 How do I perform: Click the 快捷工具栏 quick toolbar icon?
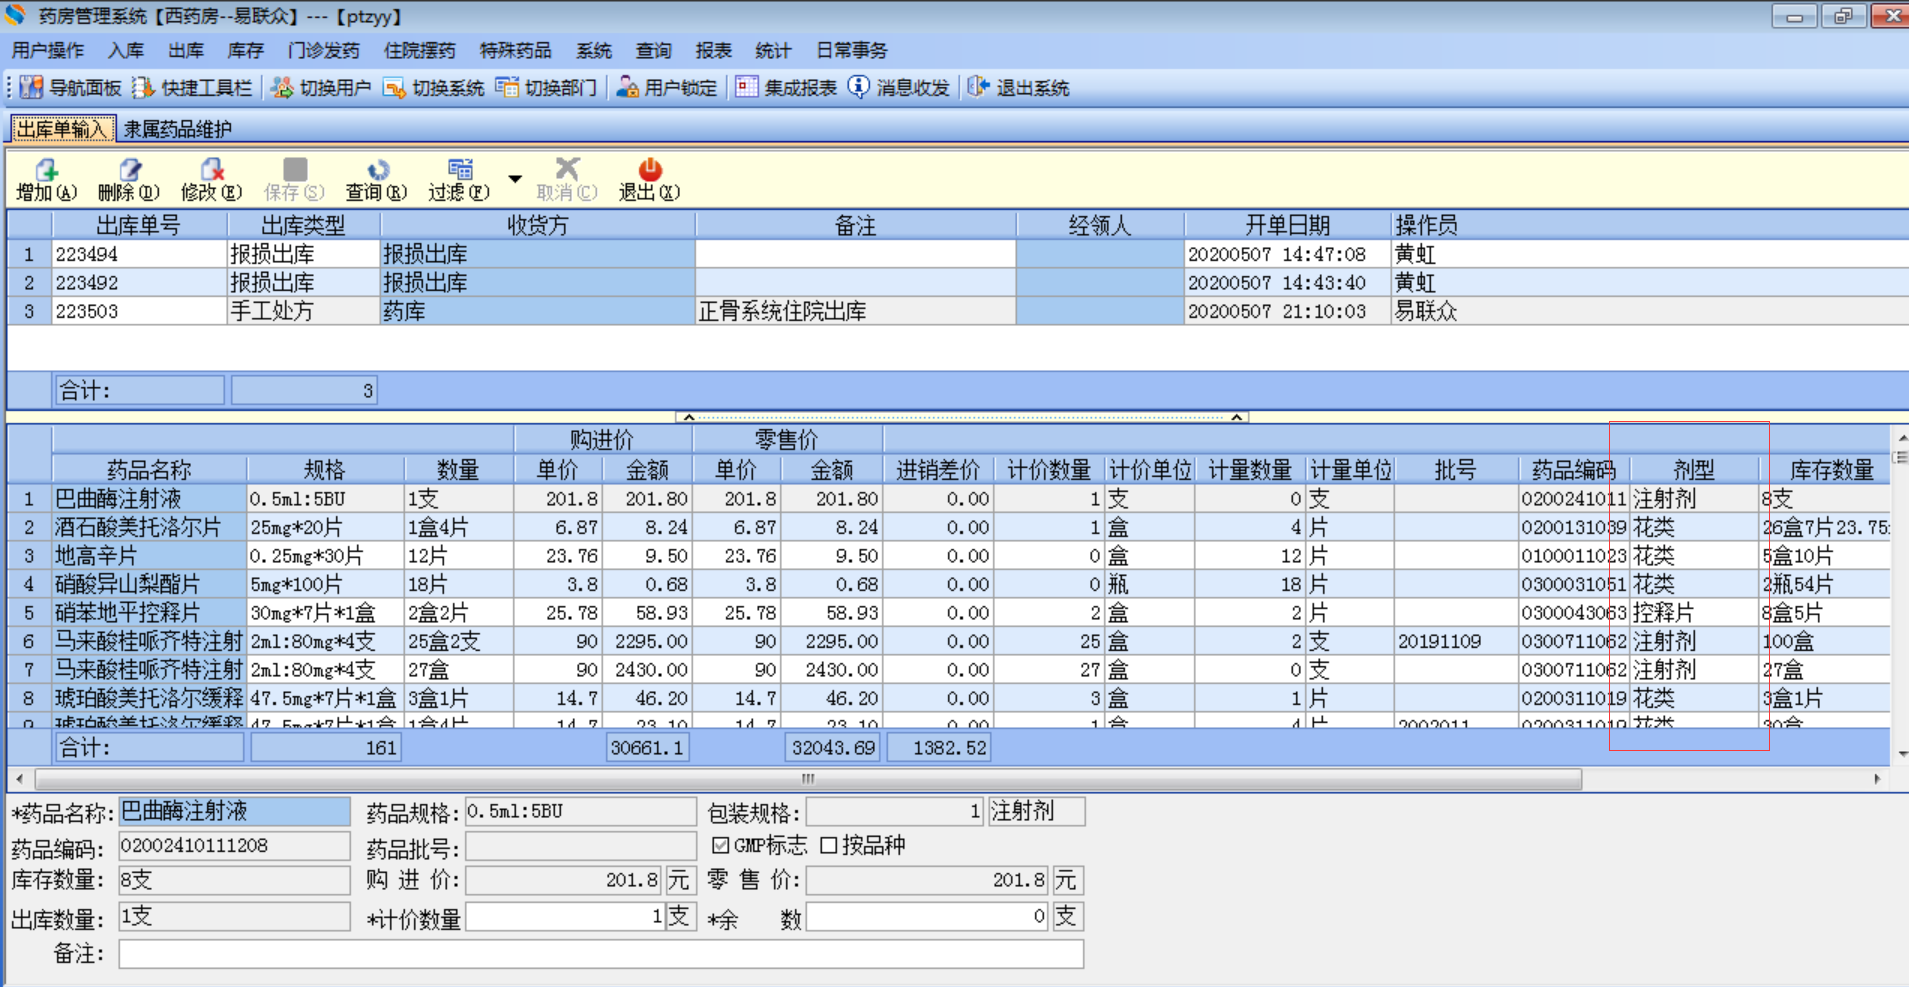pyautogui.click(x=143, y=87)
